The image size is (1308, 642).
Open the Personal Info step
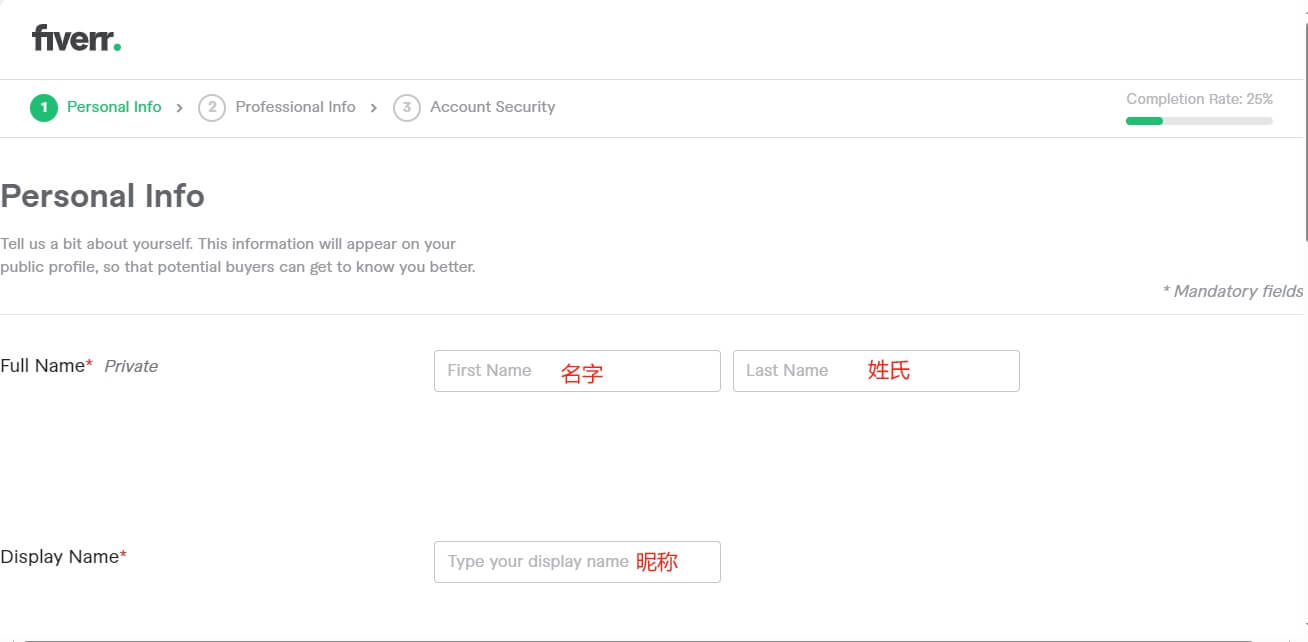coord(114,107)
